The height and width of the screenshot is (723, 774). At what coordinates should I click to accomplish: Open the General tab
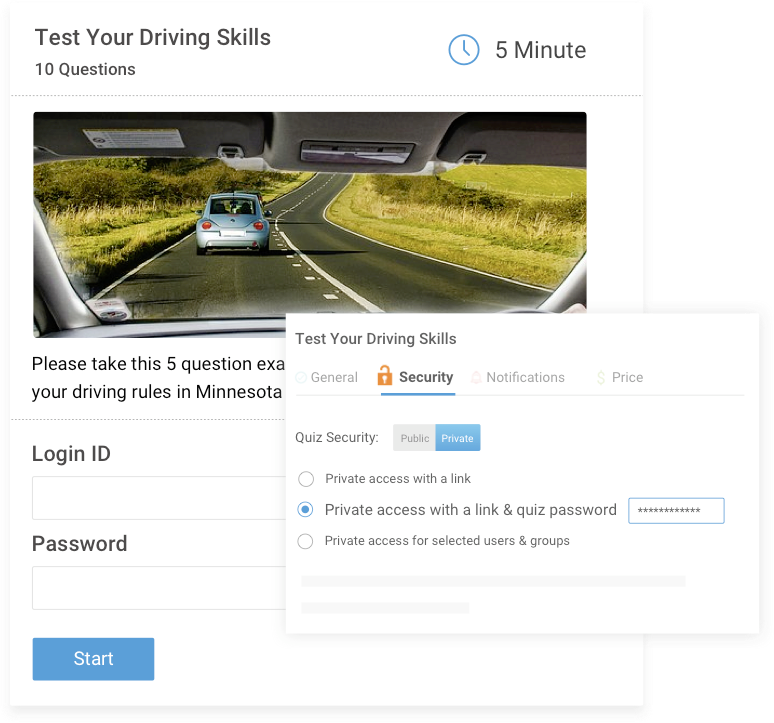pyautogui.click(x=327, y=378)
